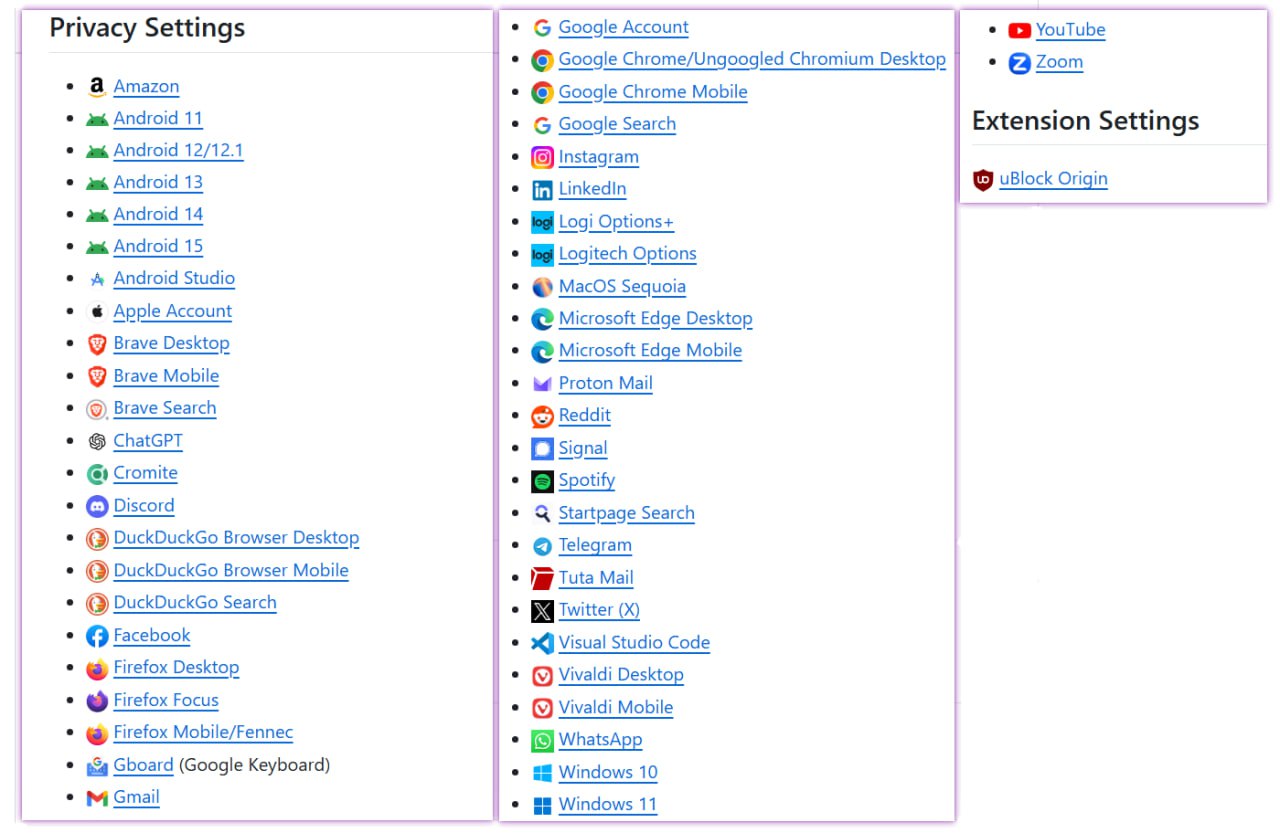The height and width of the screenshot is (833, 1280).
Task: Open the Android 11 link
Action: 158,118
